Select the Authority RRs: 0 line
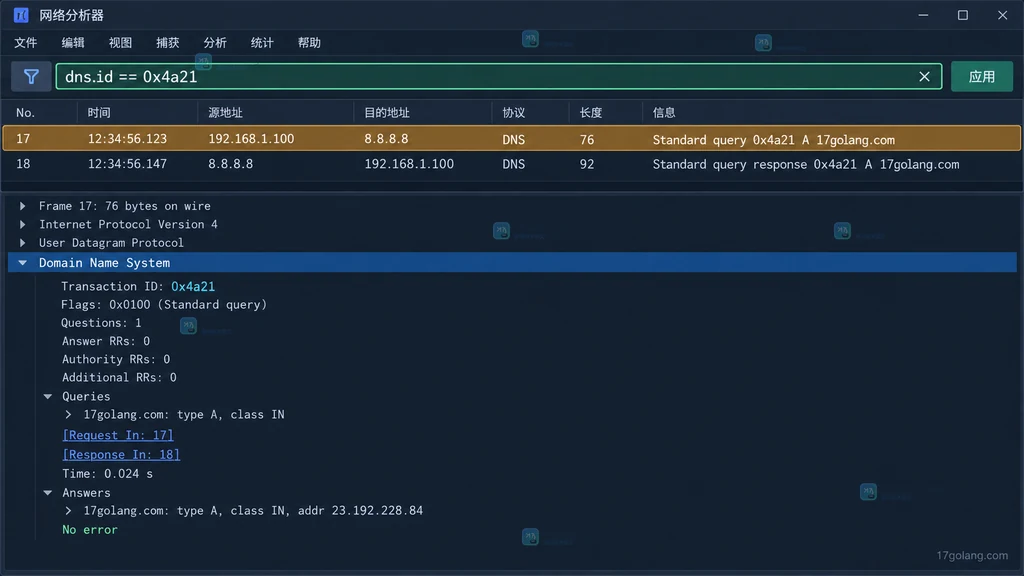Viewport: 1024px width, 576px height. [116, 359]
